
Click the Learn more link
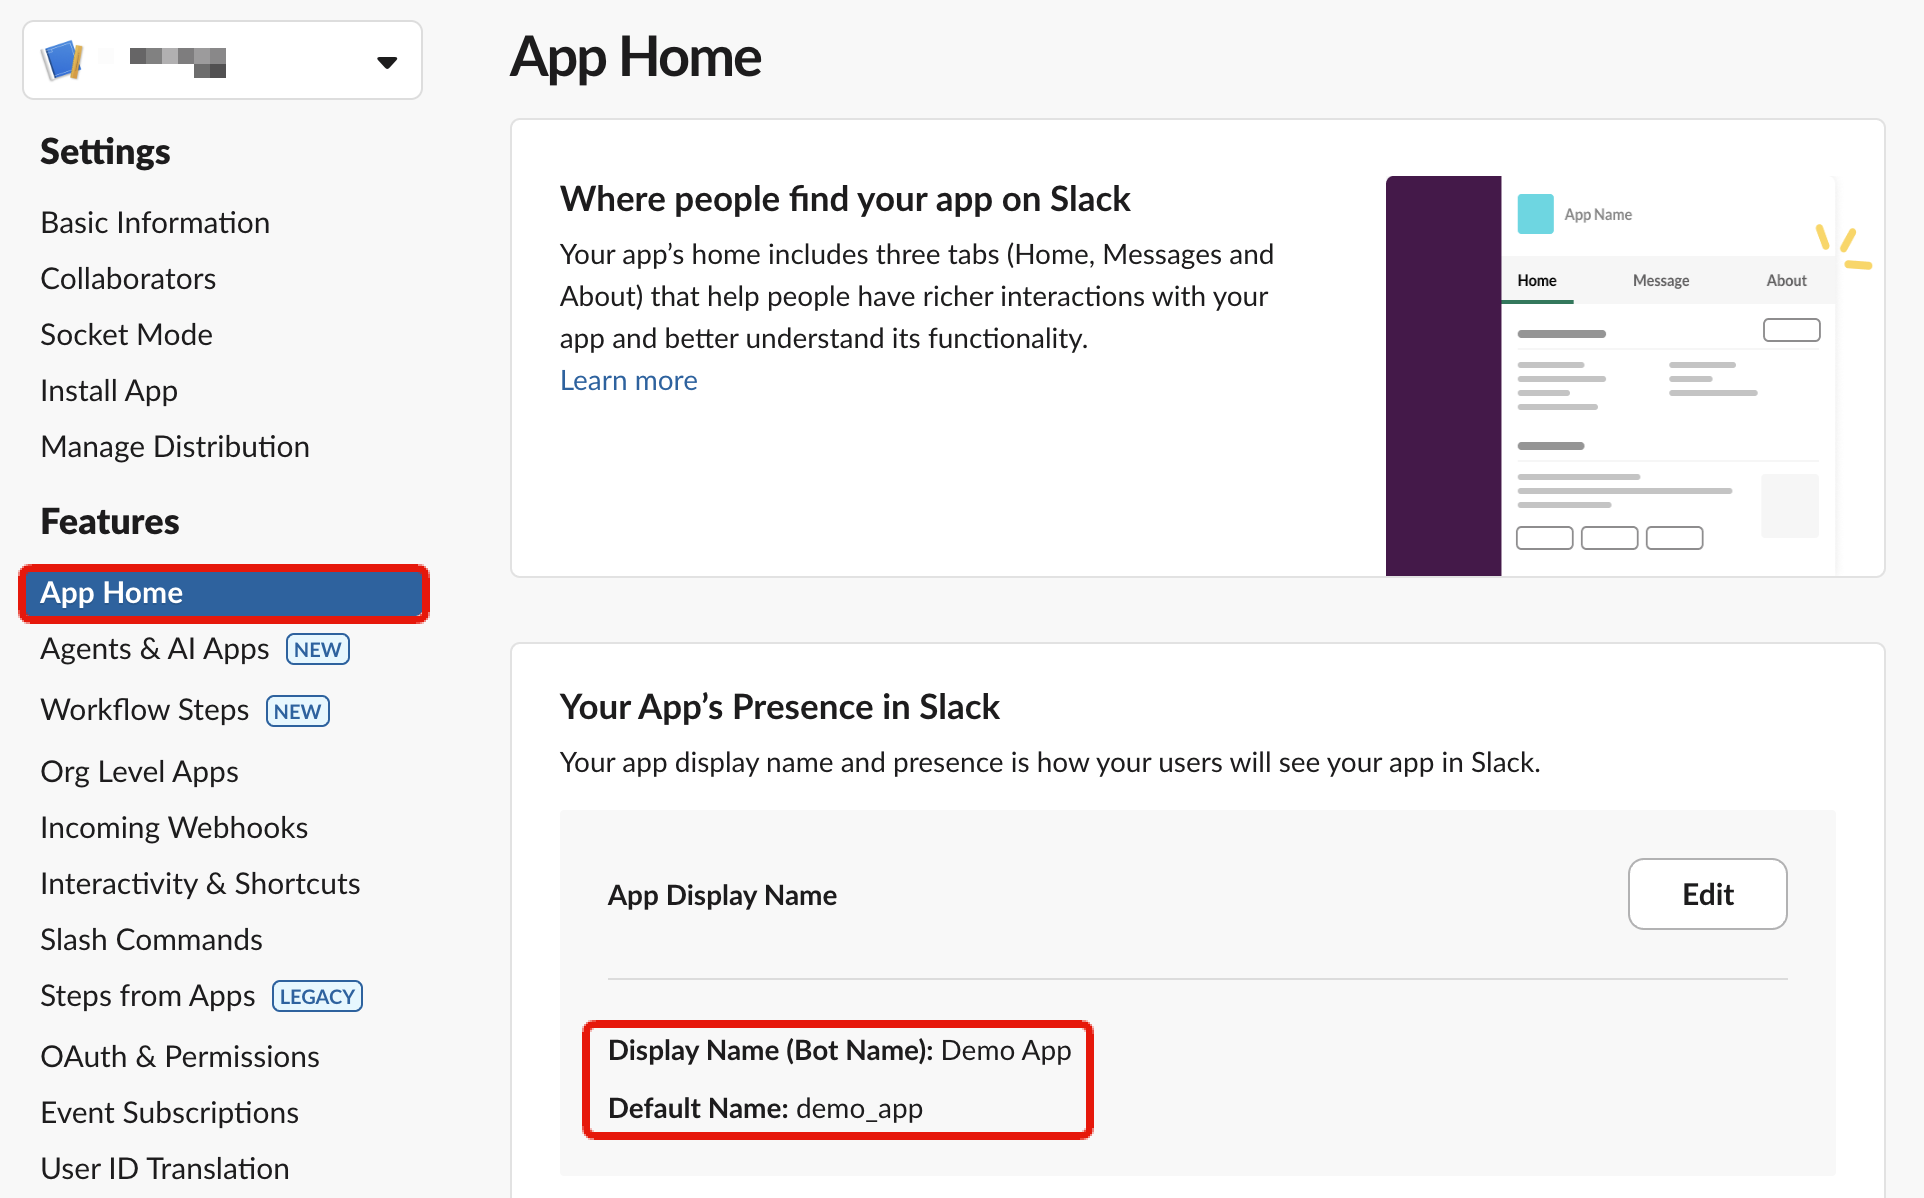click(628, 380)
